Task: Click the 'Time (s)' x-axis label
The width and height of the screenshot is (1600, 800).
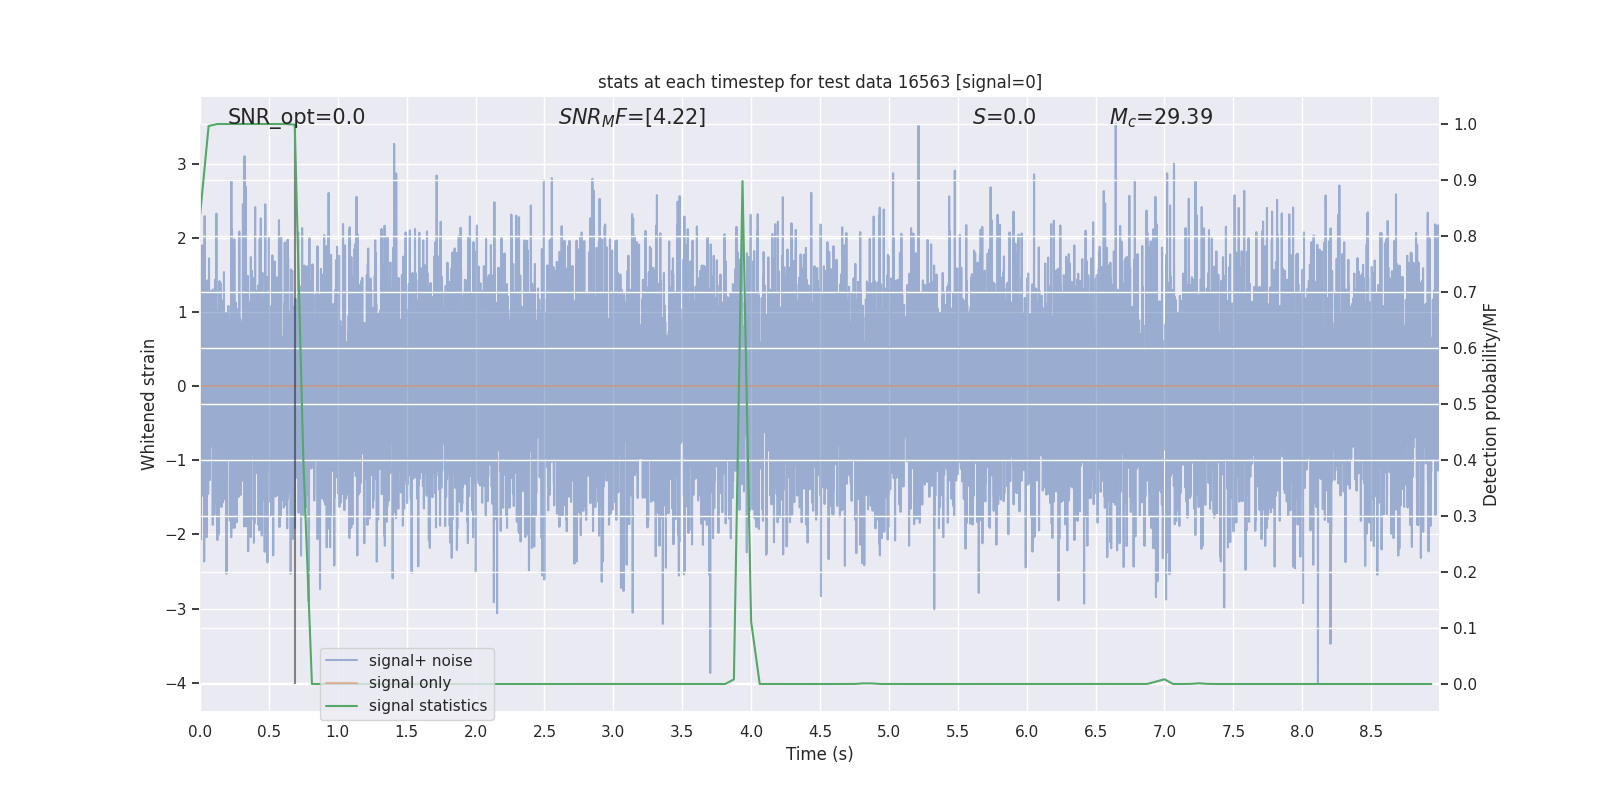Action: tap(820, 754)
